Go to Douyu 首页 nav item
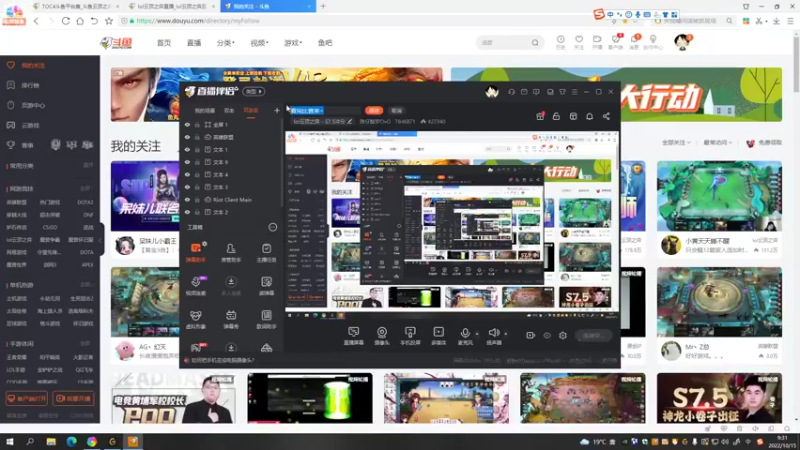Screen dimensions: 800x450 click(x=164, y=43)
